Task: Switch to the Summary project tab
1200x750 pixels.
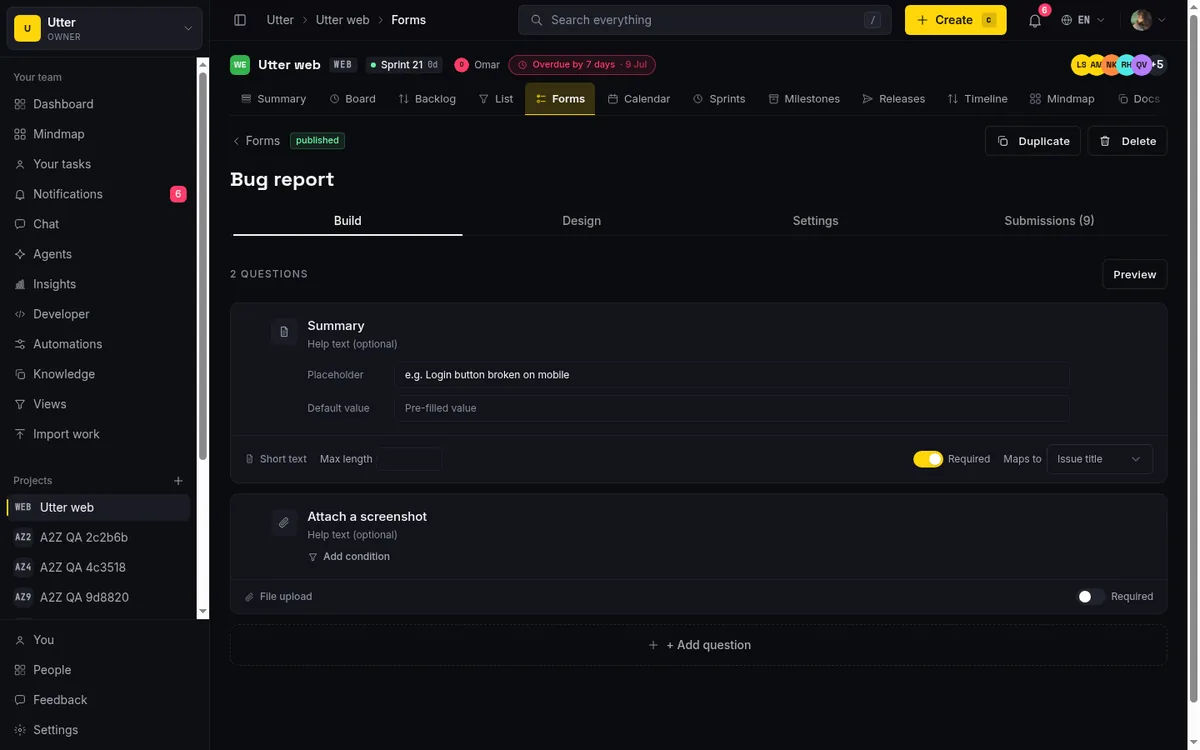Action: 274,99
